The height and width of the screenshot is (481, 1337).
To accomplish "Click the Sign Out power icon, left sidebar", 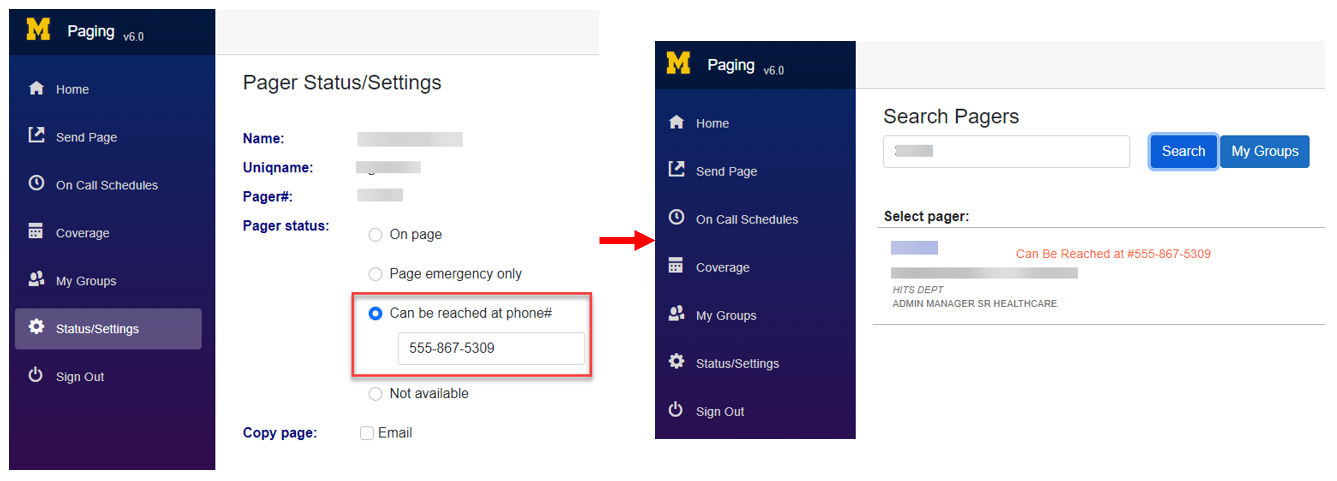I will (x=36, y=376).
